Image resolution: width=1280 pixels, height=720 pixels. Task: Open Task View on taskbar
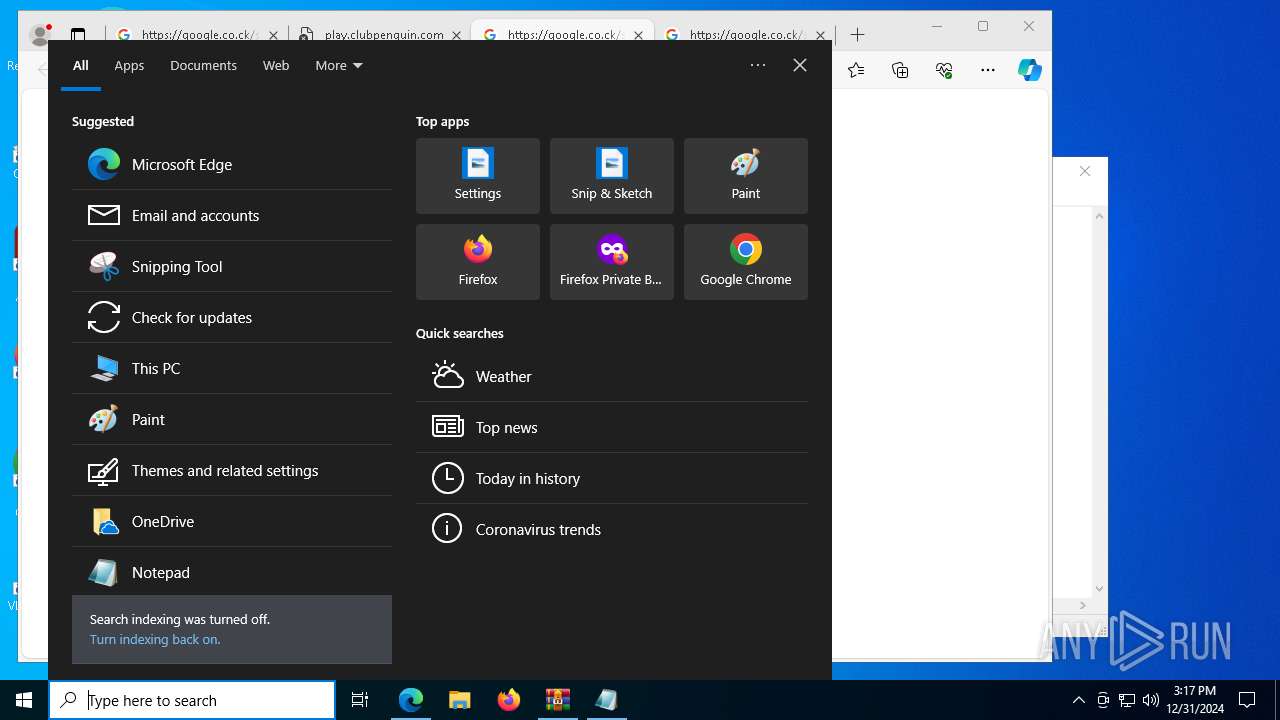(360, 700)
